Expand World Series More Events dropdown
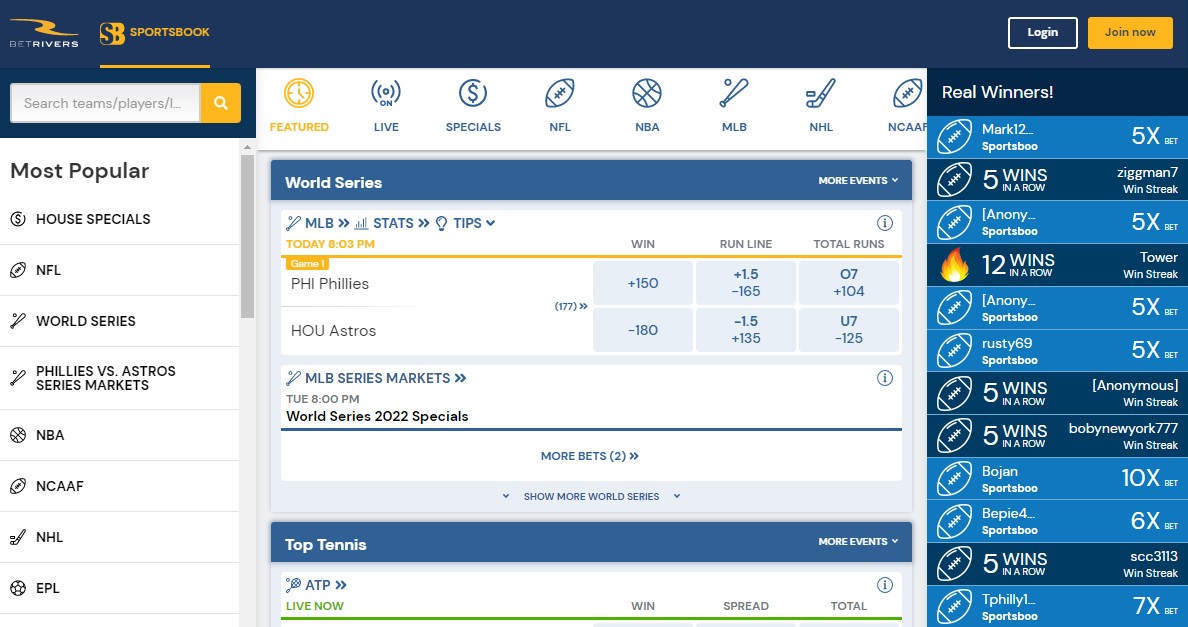 [858, 181]
